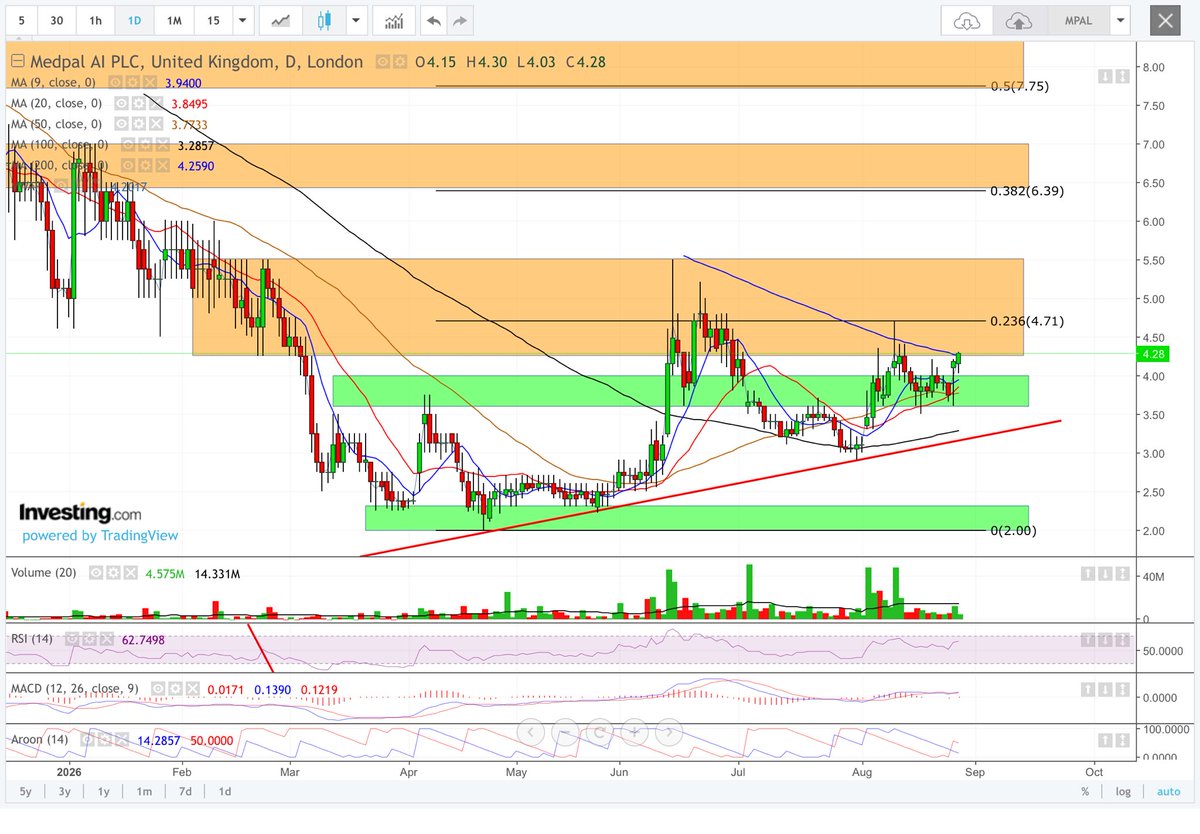Screen dimensions: 1200x834
Task: Expand the chart style dropdown arrow
Action: tap(355, 20)
